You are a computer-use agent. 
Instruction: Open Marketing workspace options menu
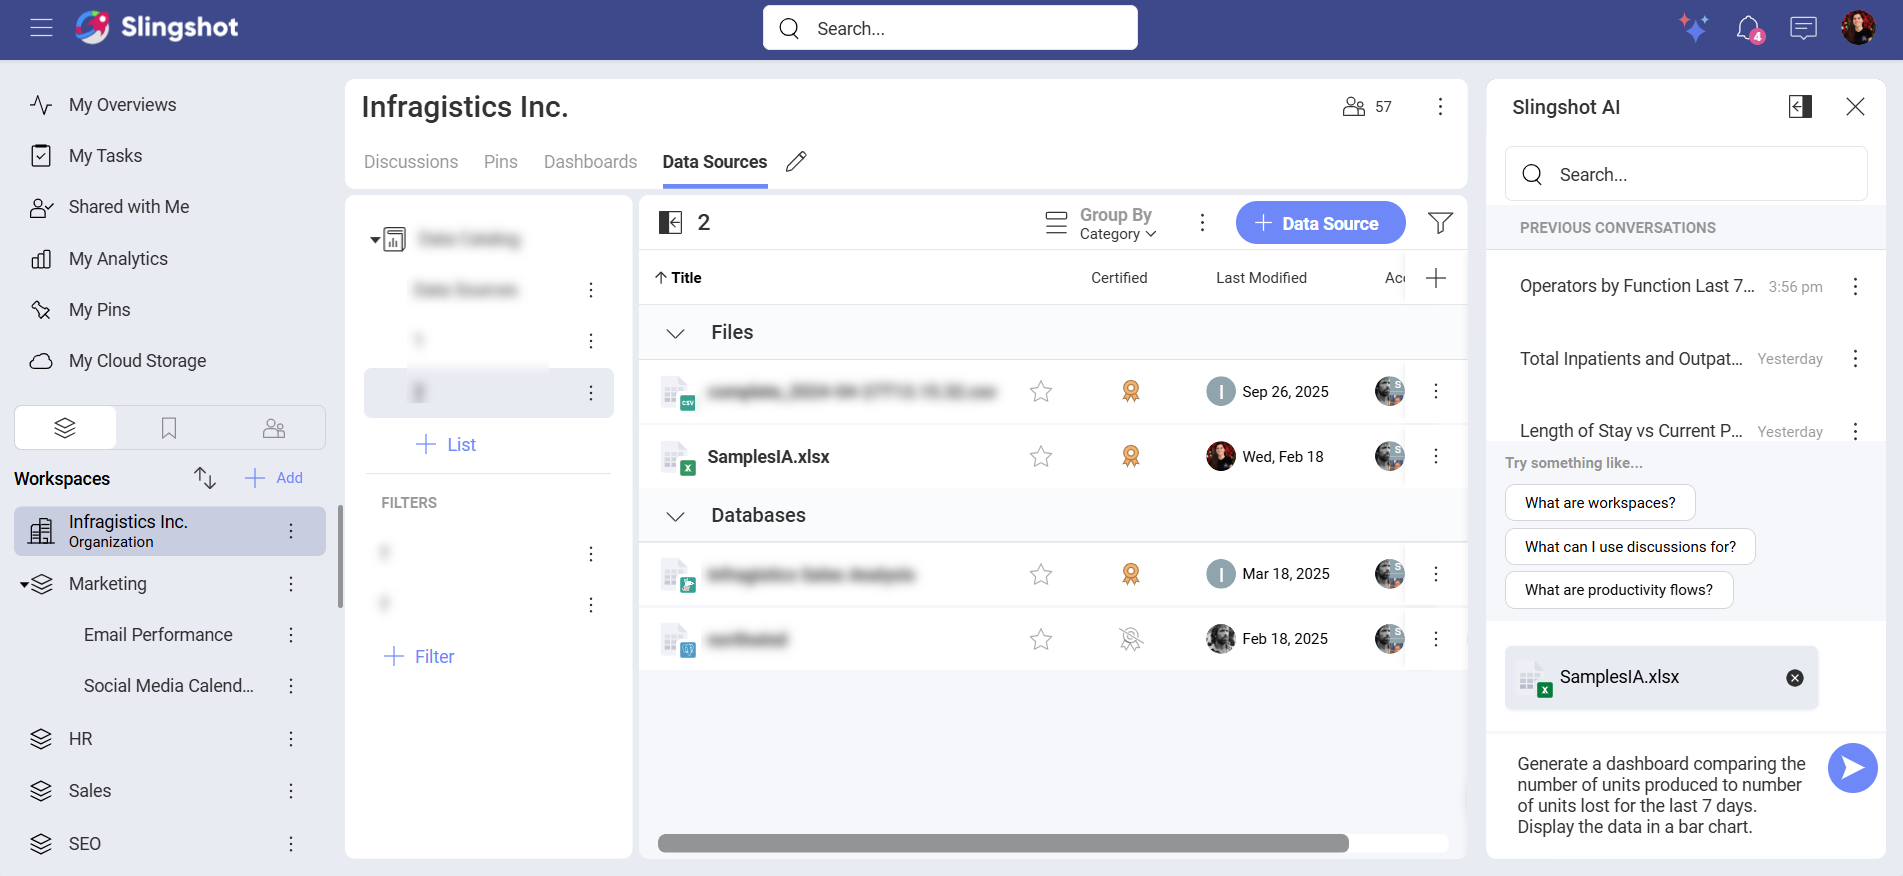click(291, 584)
